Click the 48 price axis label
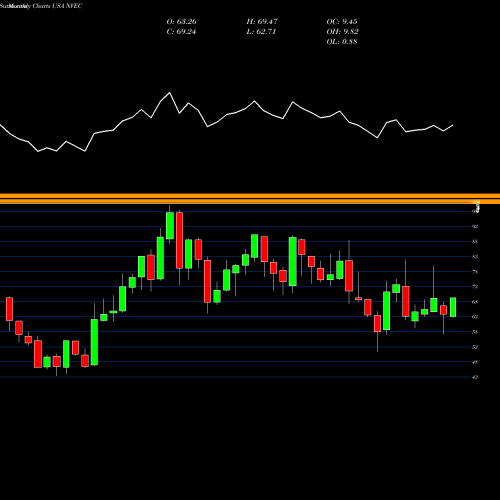Image resolution: width=500 pixels, height=500 pixels. [475, 362]
